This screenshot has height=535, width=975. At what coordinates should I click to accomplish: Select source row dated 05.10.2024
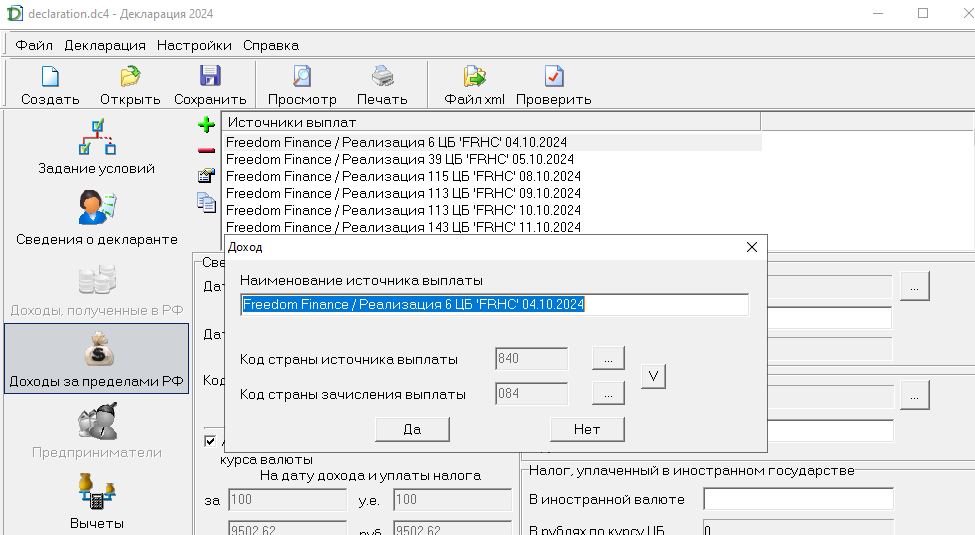pyautogui.click(x=492, y=159)
